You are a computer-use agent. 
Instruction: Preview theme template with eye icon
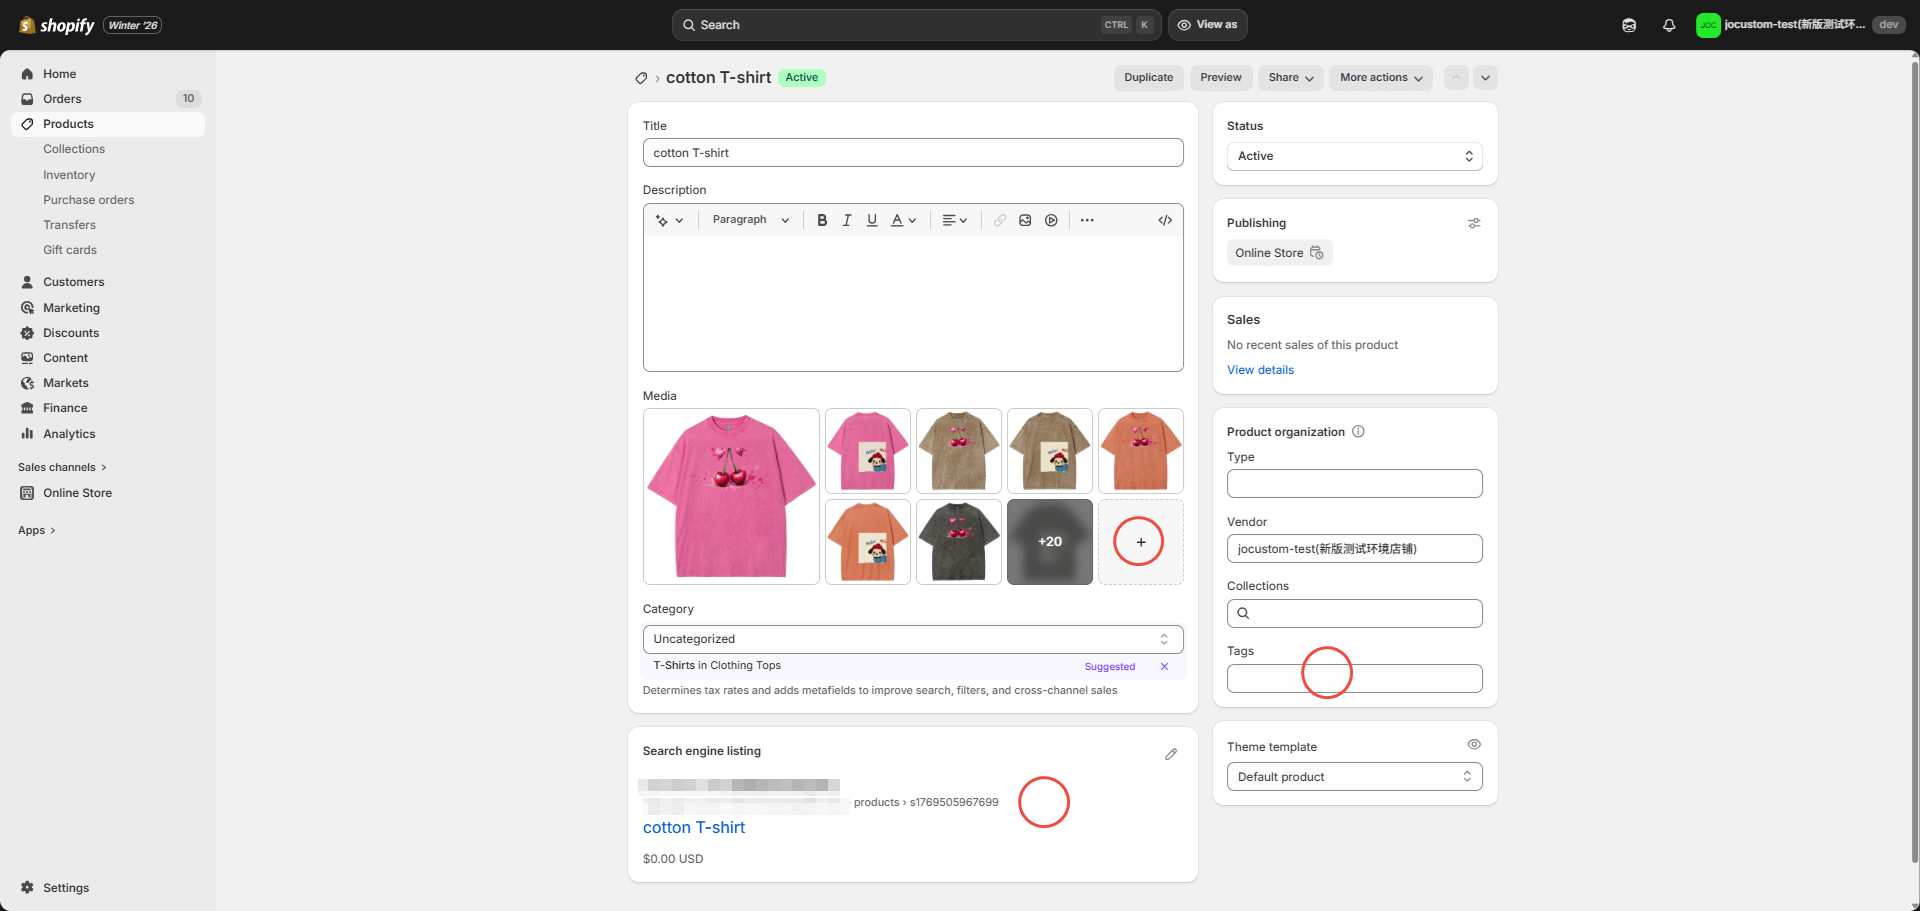[1474, 745]
